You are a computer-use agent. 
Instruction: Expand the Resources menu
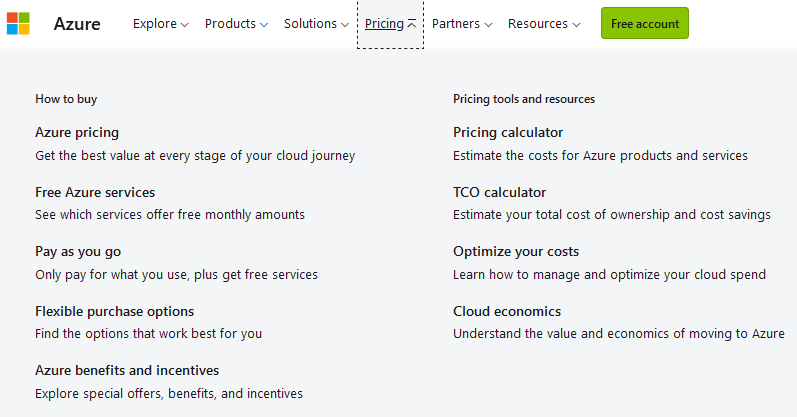pos(544,24)
